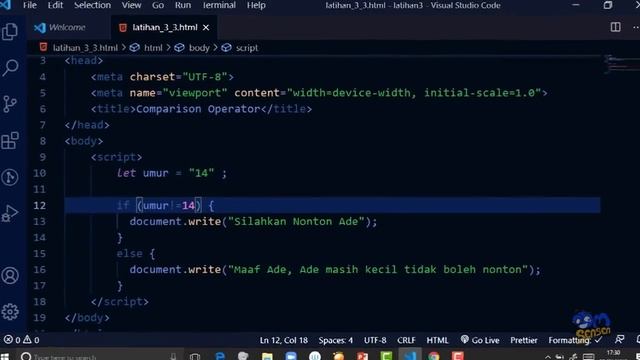Click the latihan_3_3.html breadcrumb item
Image resolution: width=640 pixels, height=360 pixels.
[x=85, y=48]
